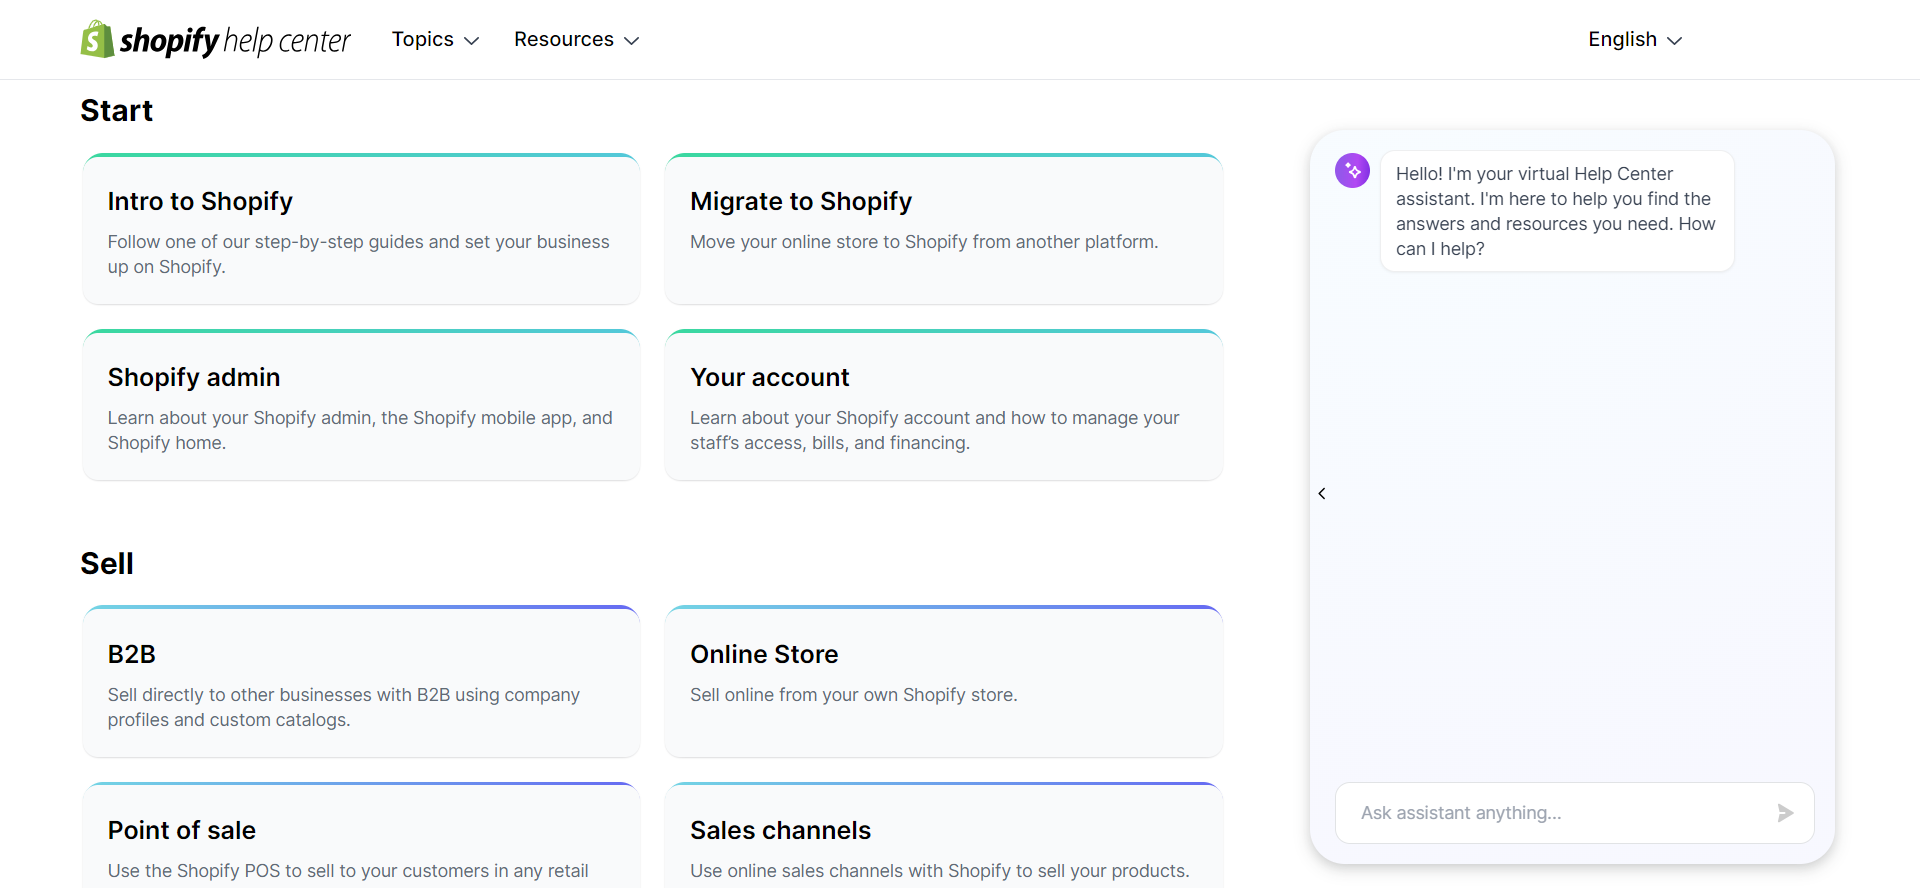
Task: Click the send message arrow icon
Action: (x=1785, y=813)
